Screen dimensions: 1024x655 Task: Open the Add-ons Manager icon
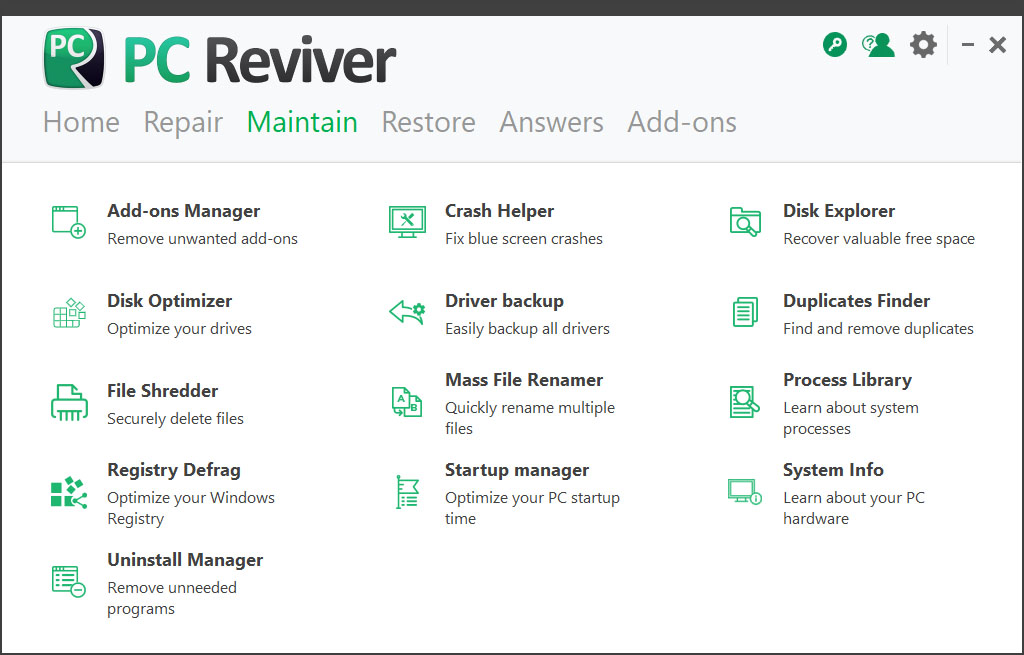point(68,221)
